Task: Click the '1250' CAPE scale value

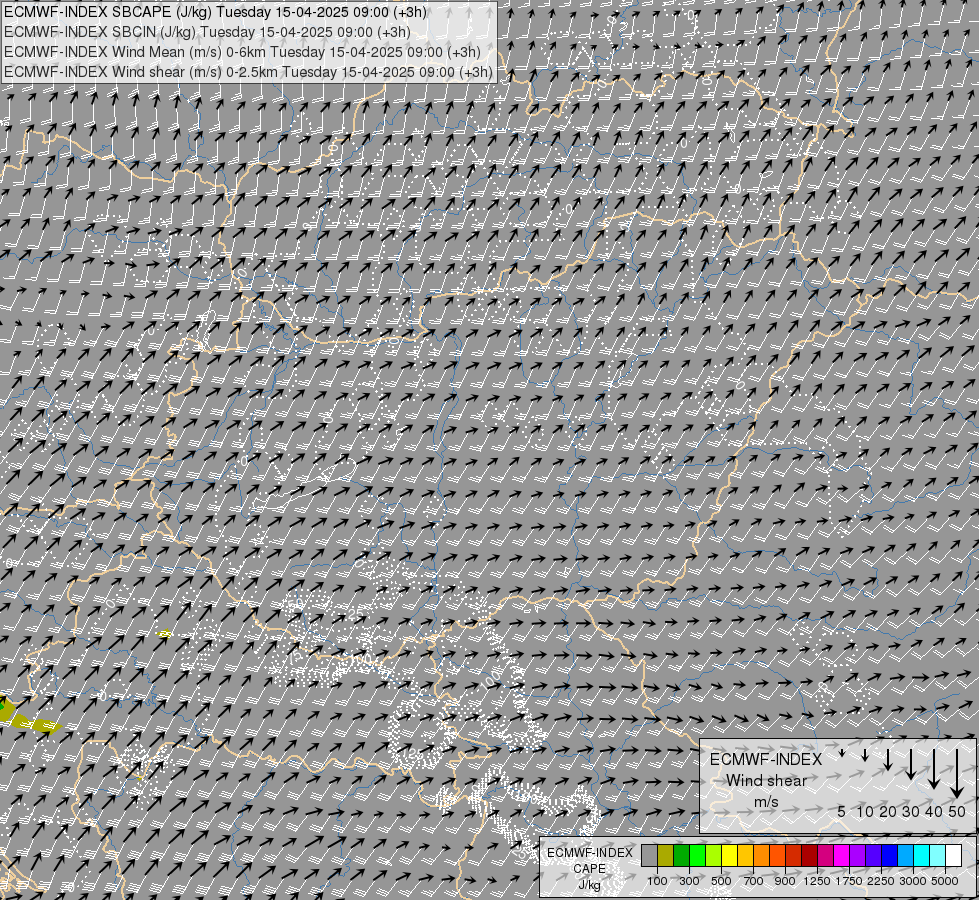Action: point(817,881)
